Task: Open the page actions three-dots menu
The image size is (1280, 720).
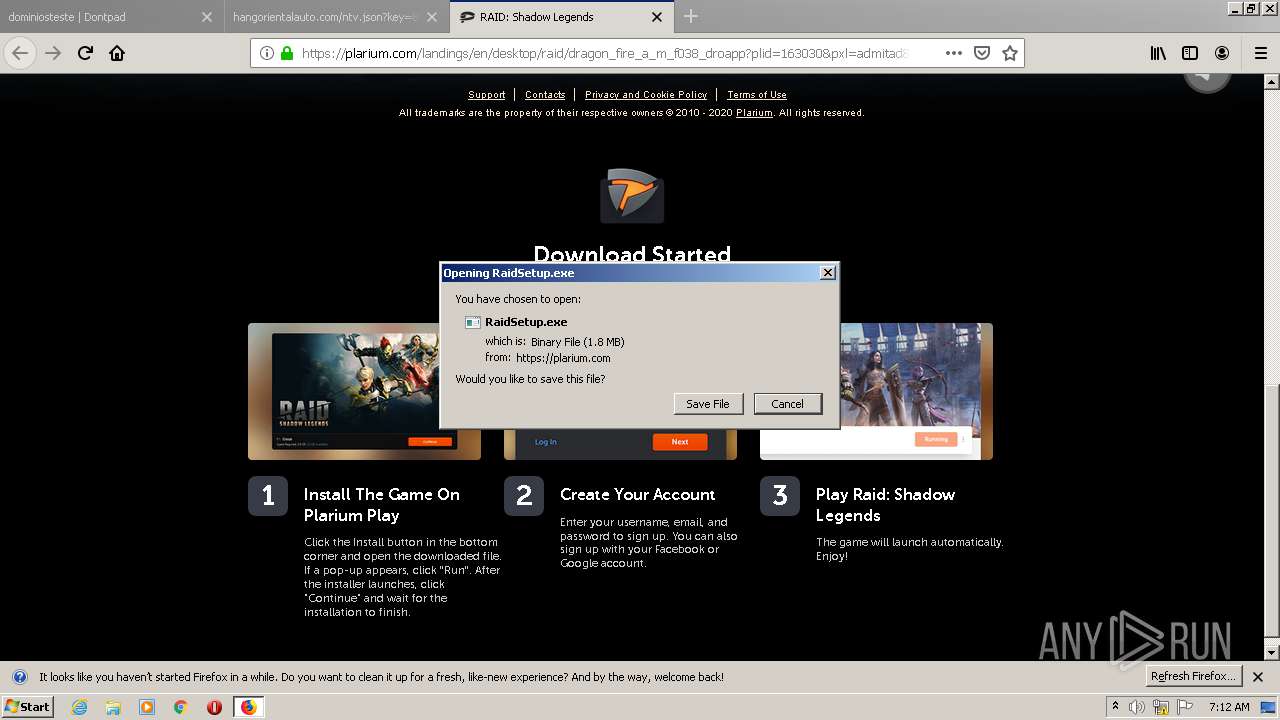Action: [954, 53]
